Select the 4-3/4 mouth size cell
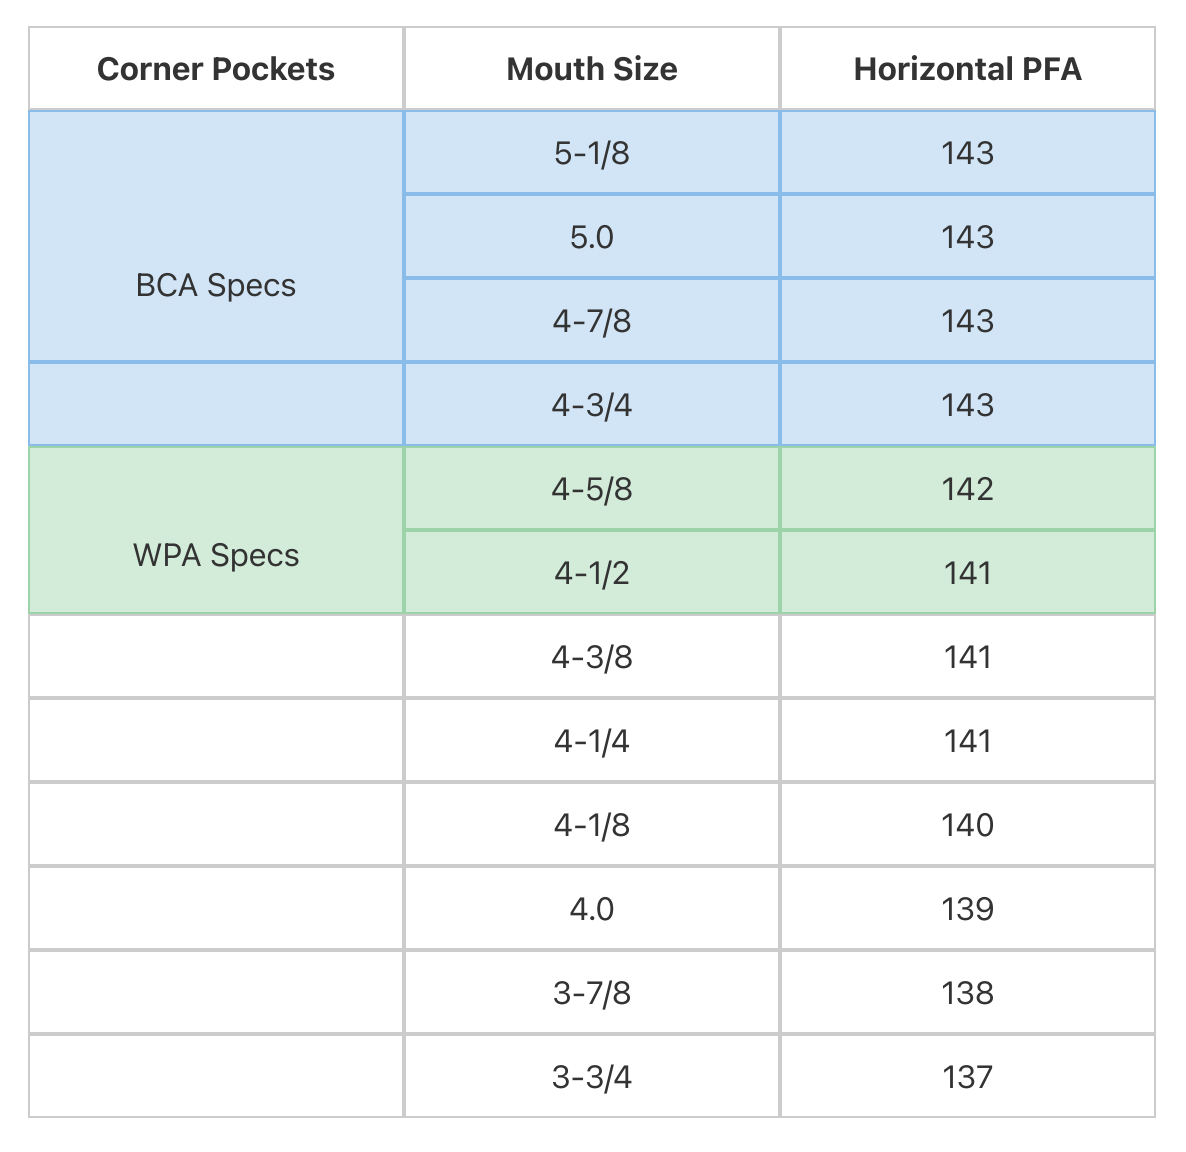Viewport: 1186px width, 1152px height. coord(592,405)
